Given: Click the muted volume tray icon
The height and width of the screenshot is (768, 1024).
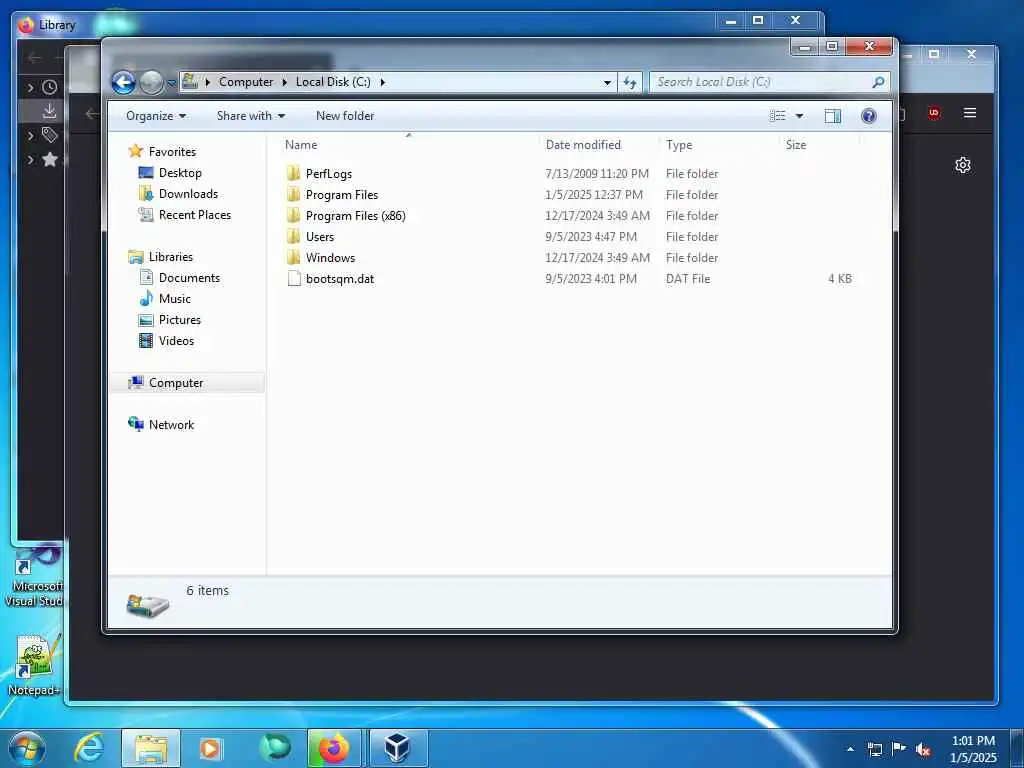Looking at the screenshot, I should pyautogui.click(x=923, y=750).
